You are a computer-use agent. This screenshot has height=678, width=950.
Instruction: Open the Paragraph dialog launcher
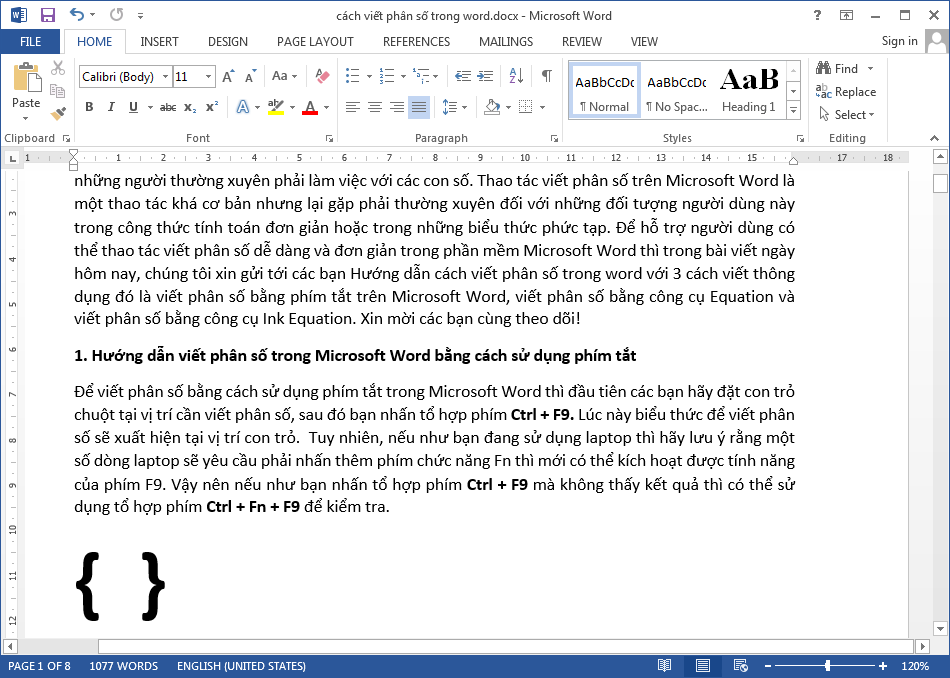point(554,139)
